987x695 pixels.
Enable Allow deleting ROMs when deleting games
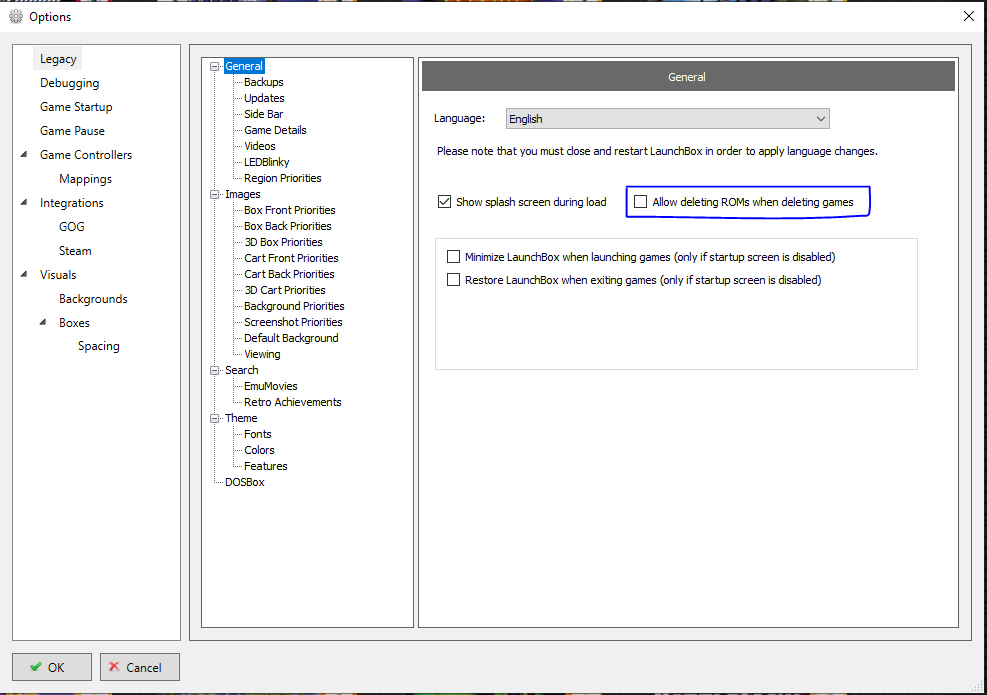click(640, 201)
